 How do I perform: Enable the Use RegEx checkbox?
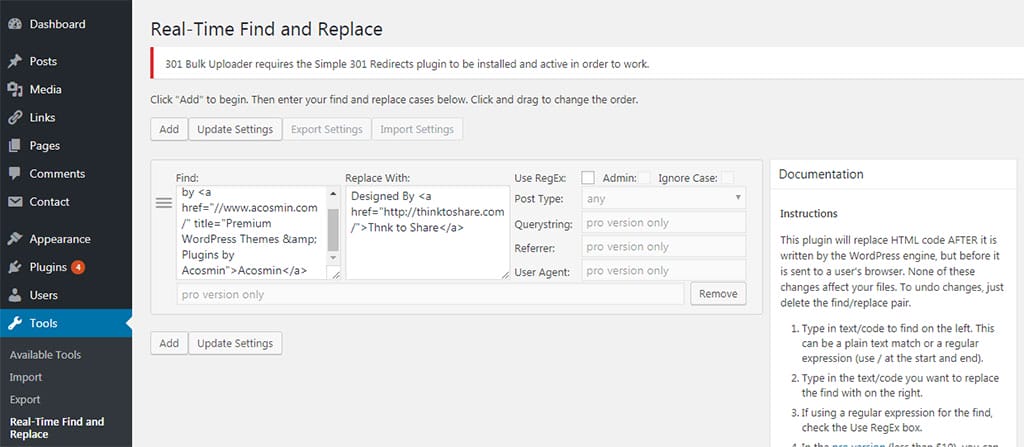click(588, 178)
